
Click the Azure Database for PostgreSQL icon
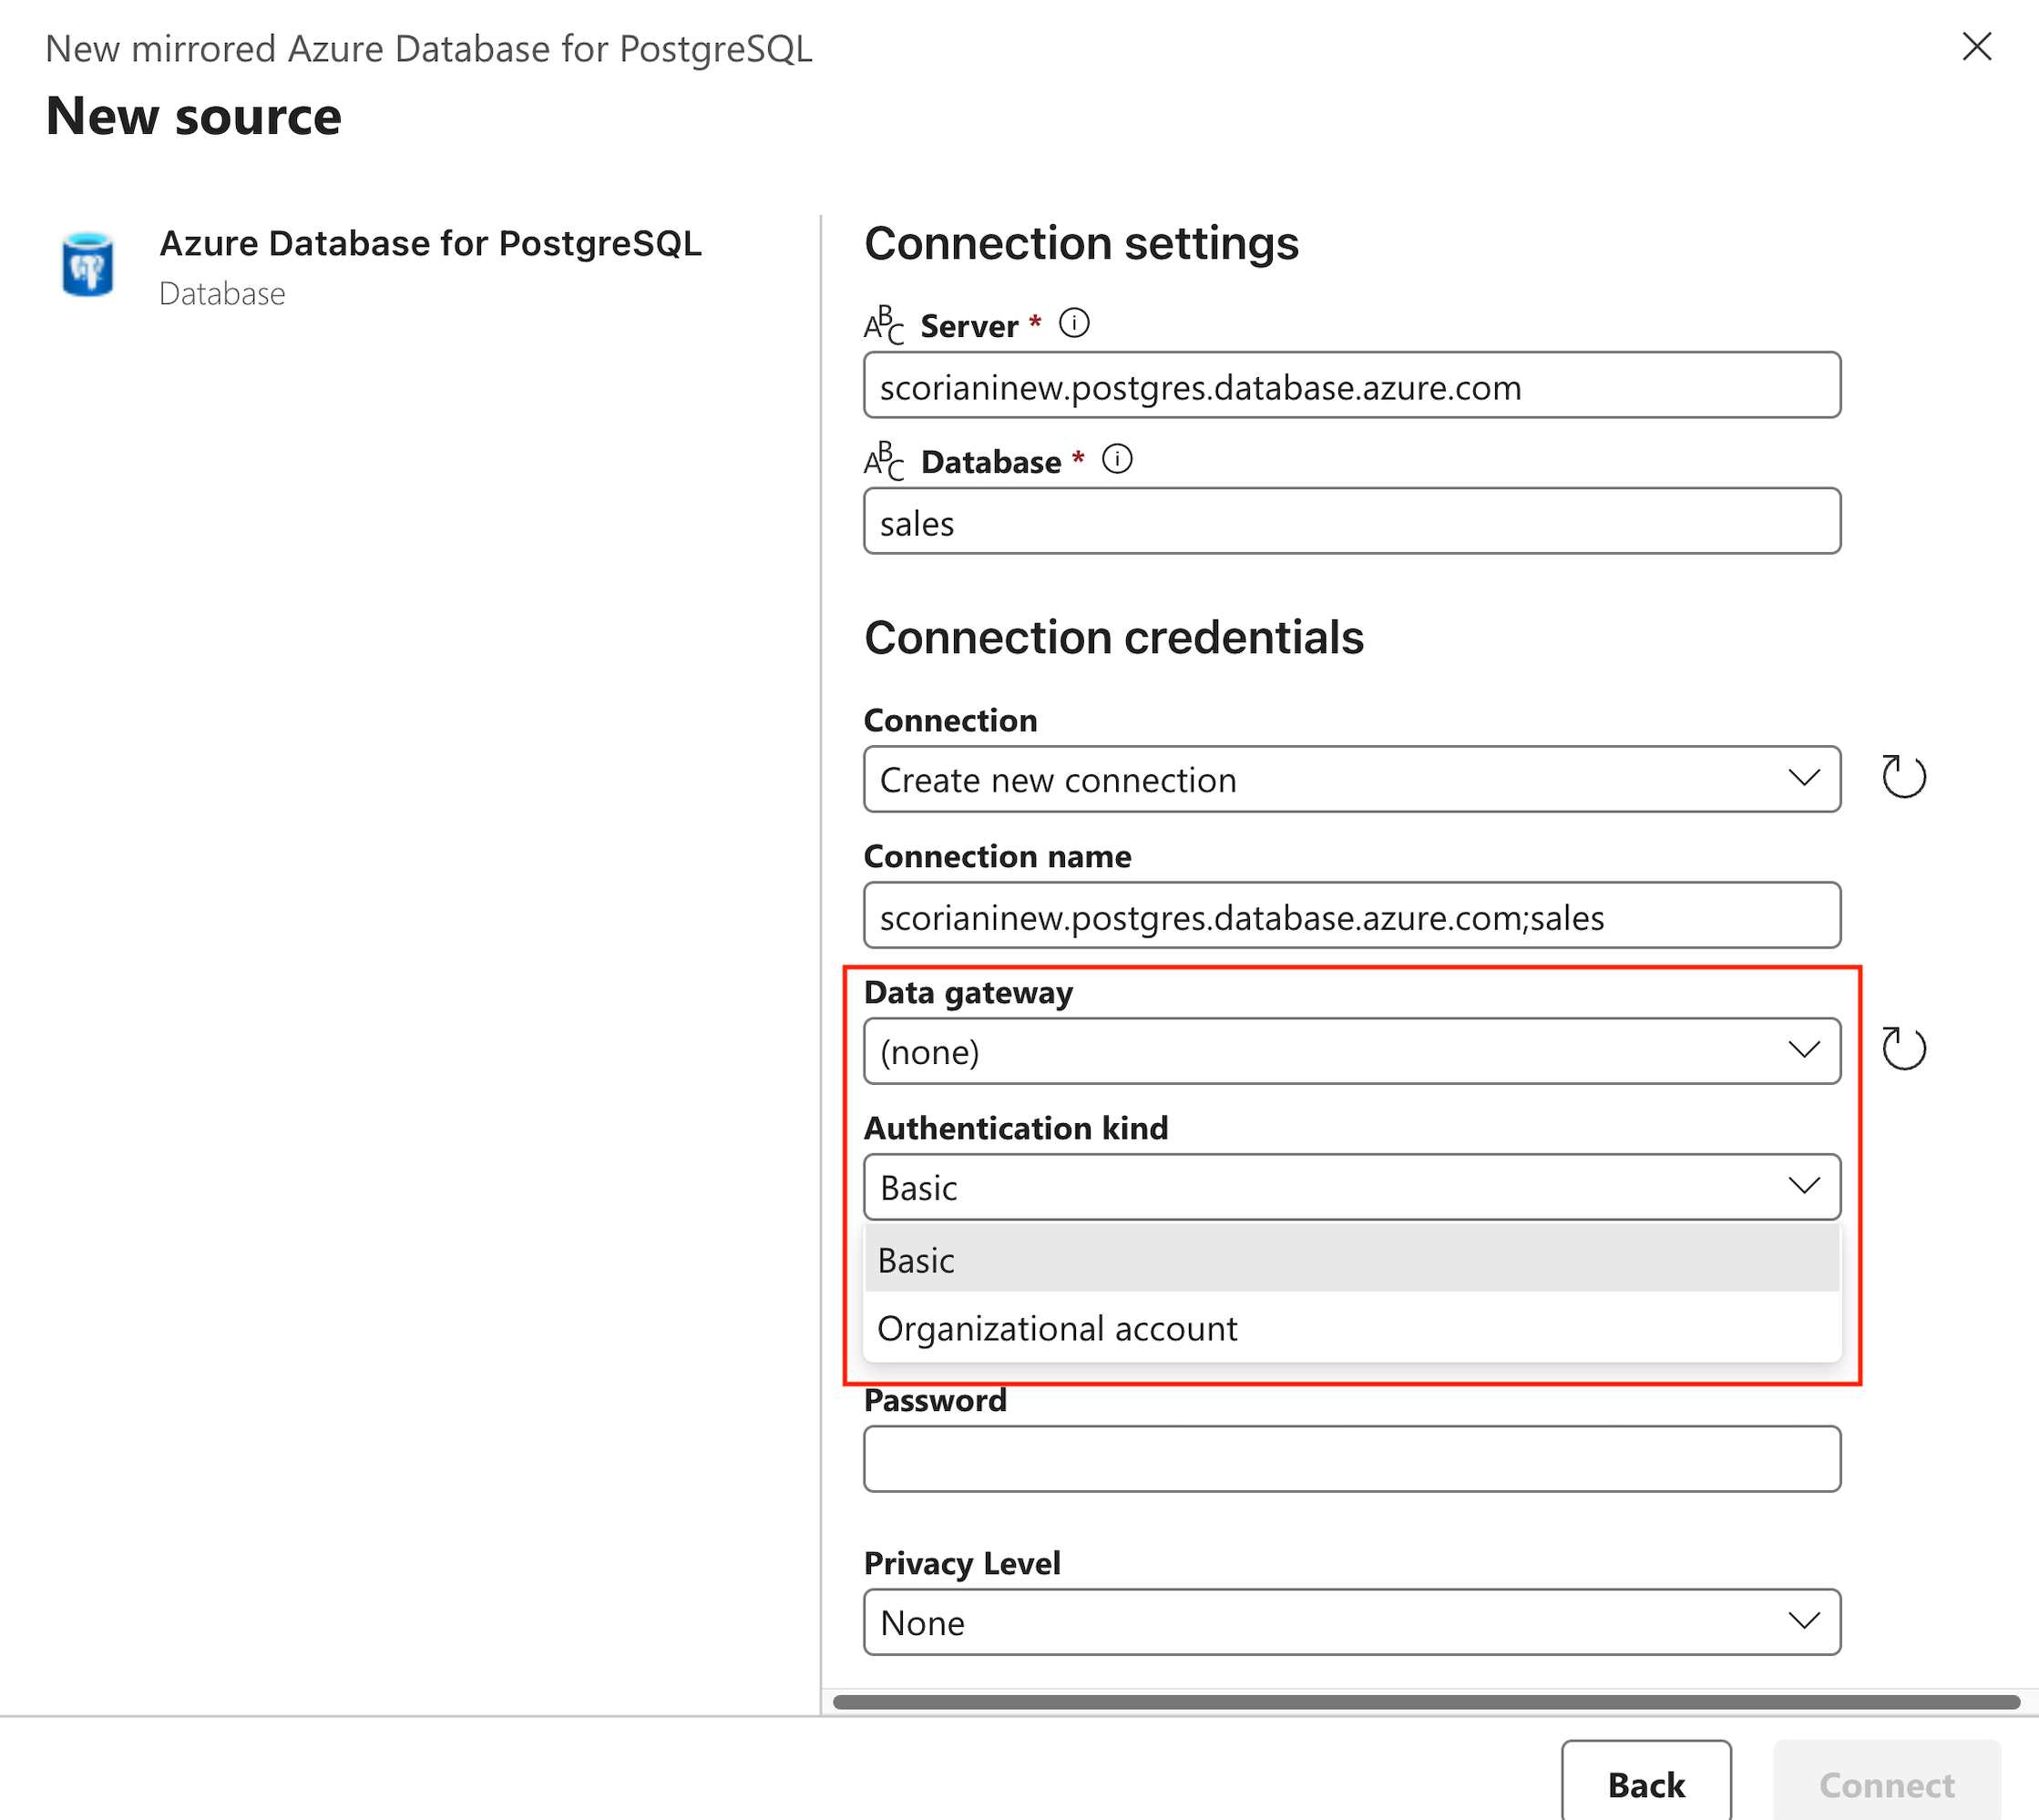[x=88, y=265]
